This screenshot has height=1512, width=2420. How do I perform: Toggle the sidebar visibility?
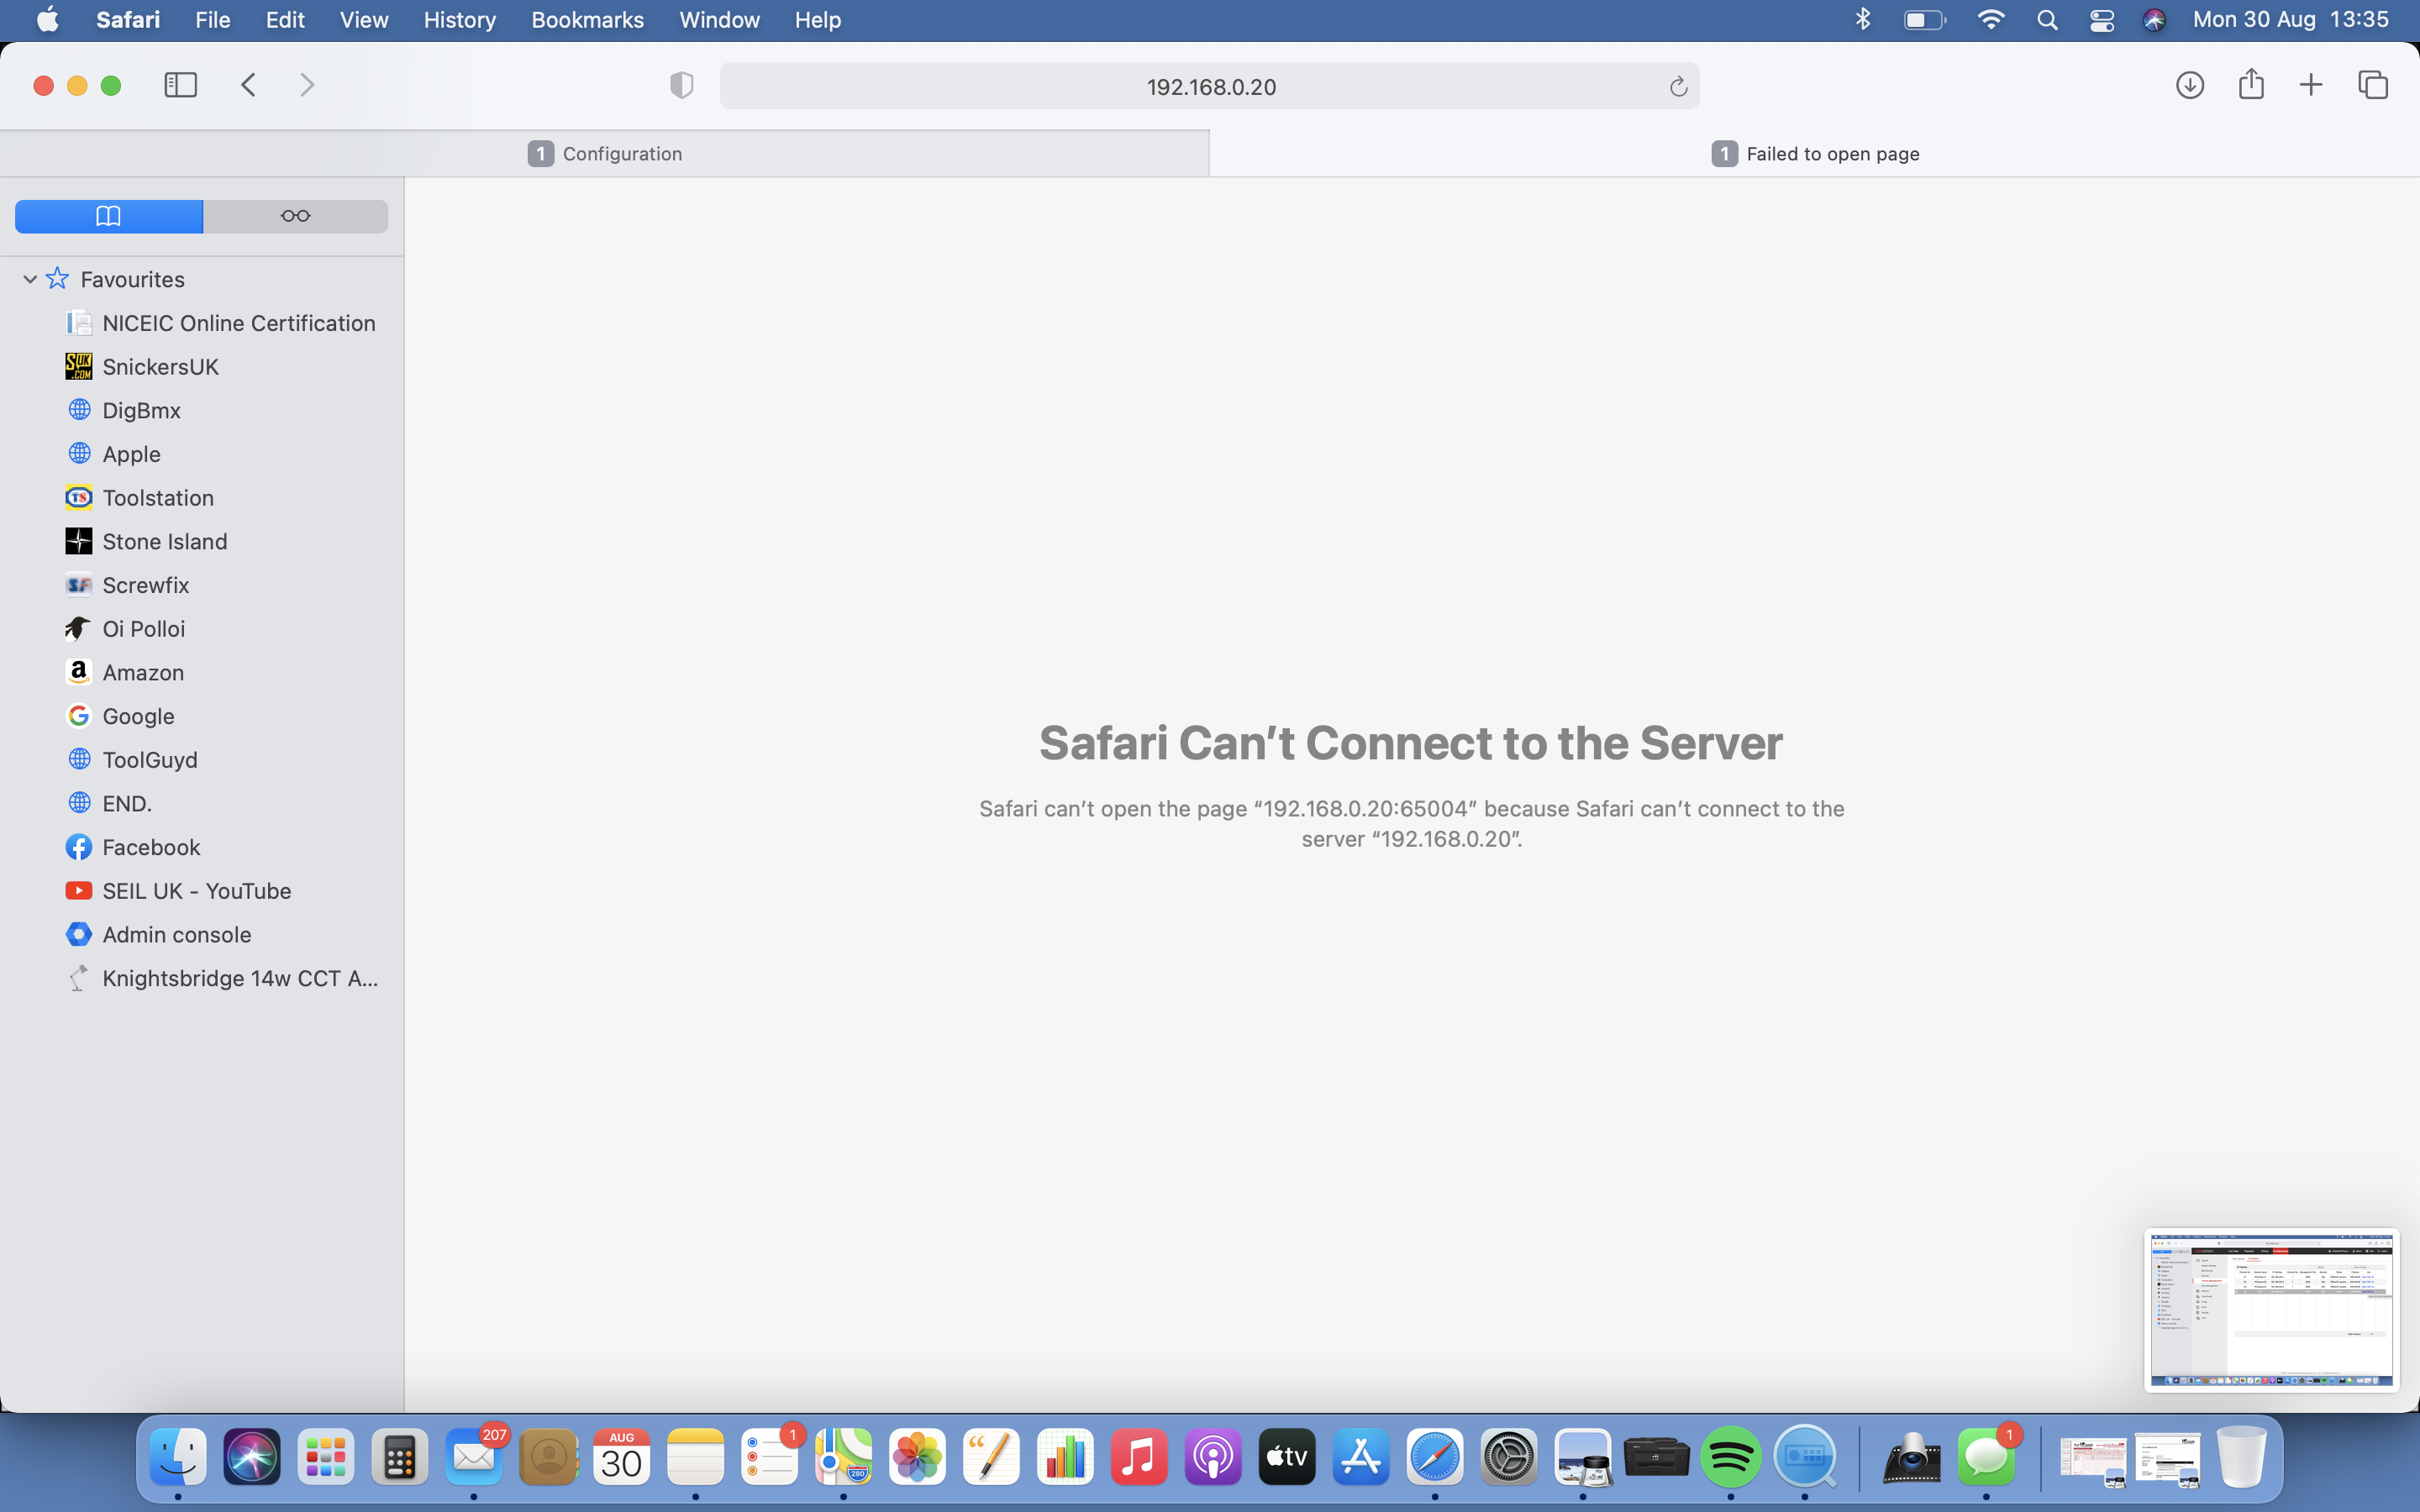[x=180, y=85]
